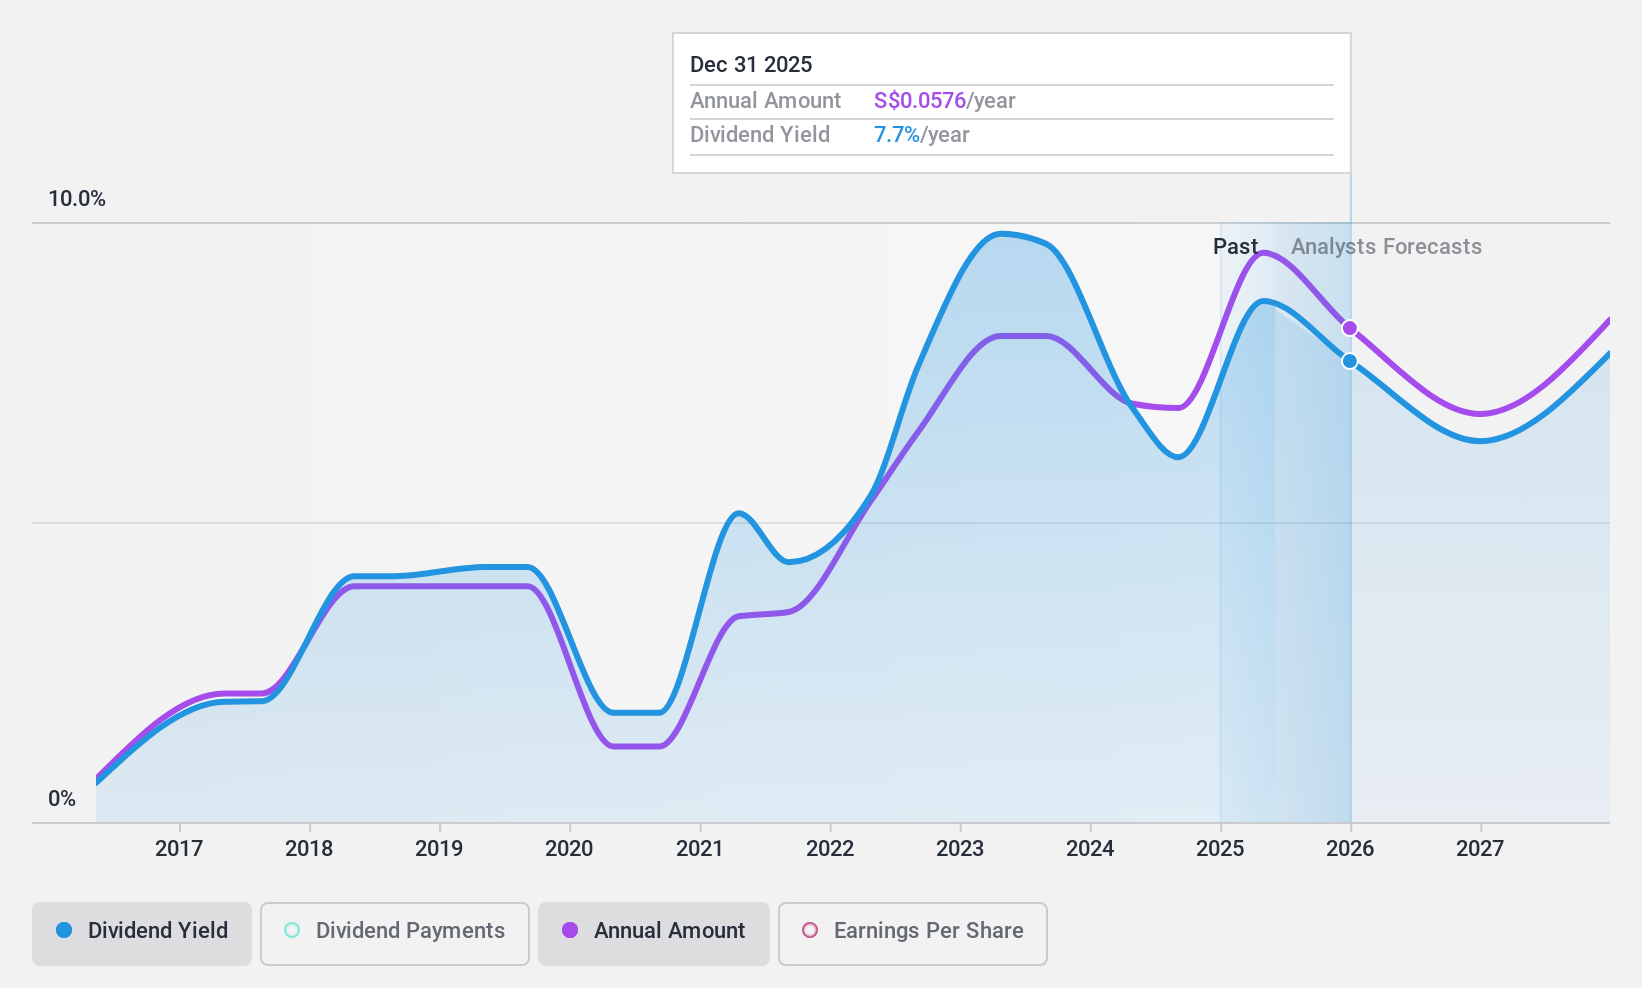
Task: Click the blue Dividend Yield data point marker
Action: pos(1350,361)
